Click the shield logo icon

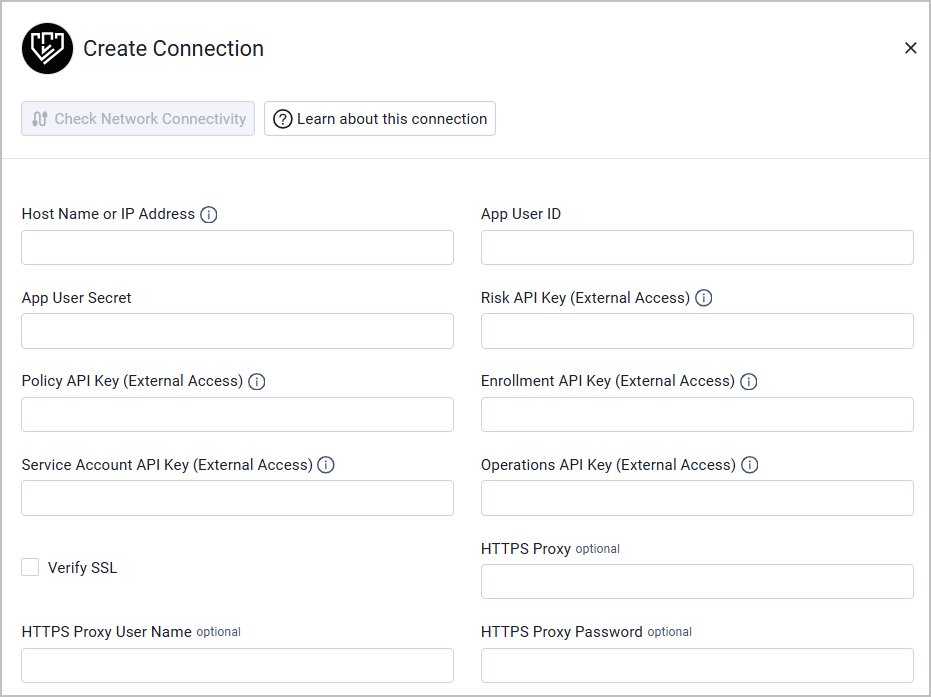click(x=47, y=47)
